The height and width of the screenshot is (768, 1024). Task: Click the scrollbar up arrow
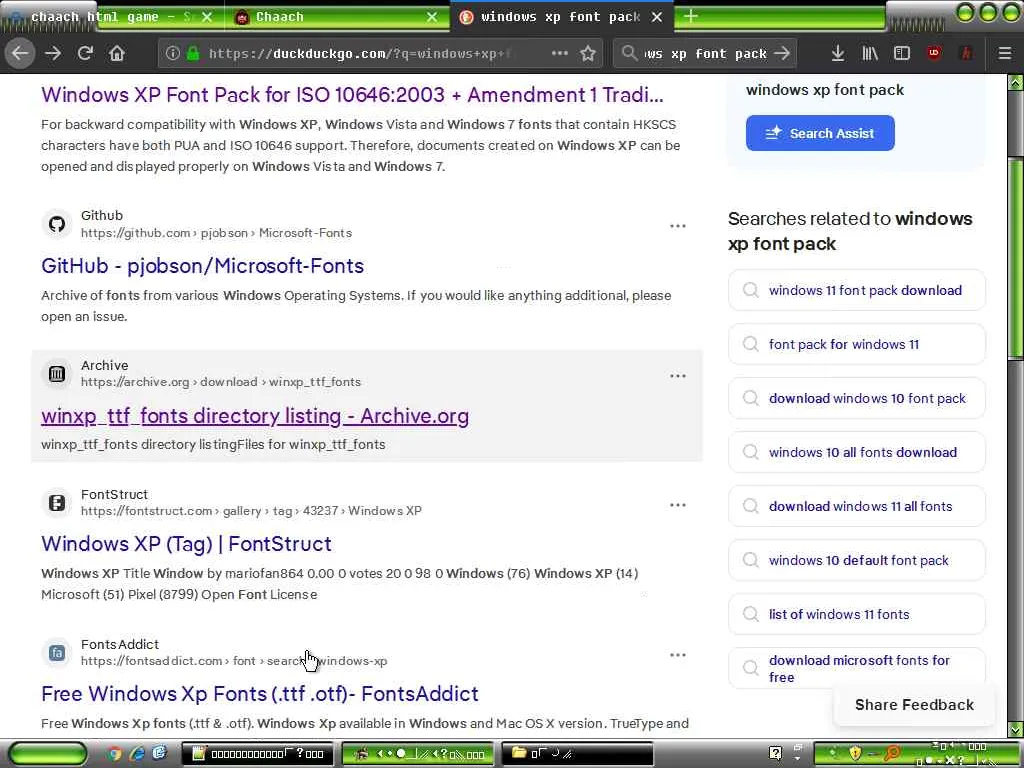(x=1016, y=82)
